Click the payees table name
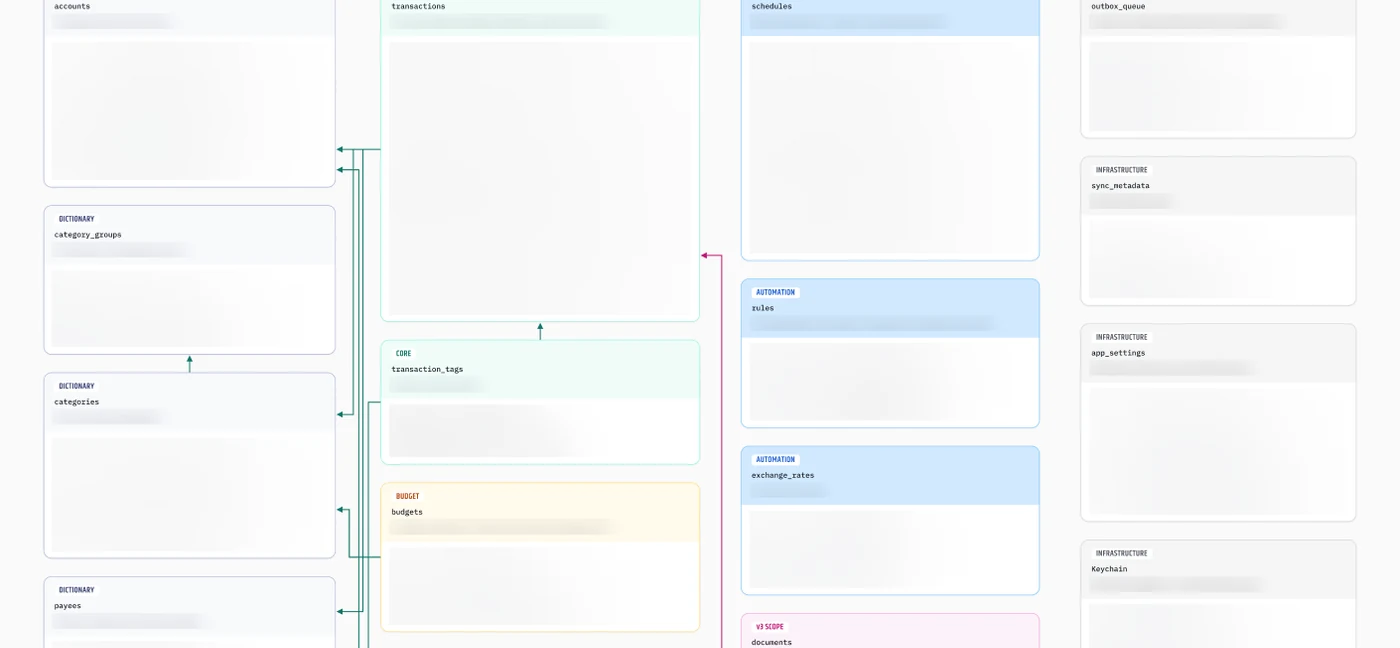1400x648 pixels. (x=68, y=606)
